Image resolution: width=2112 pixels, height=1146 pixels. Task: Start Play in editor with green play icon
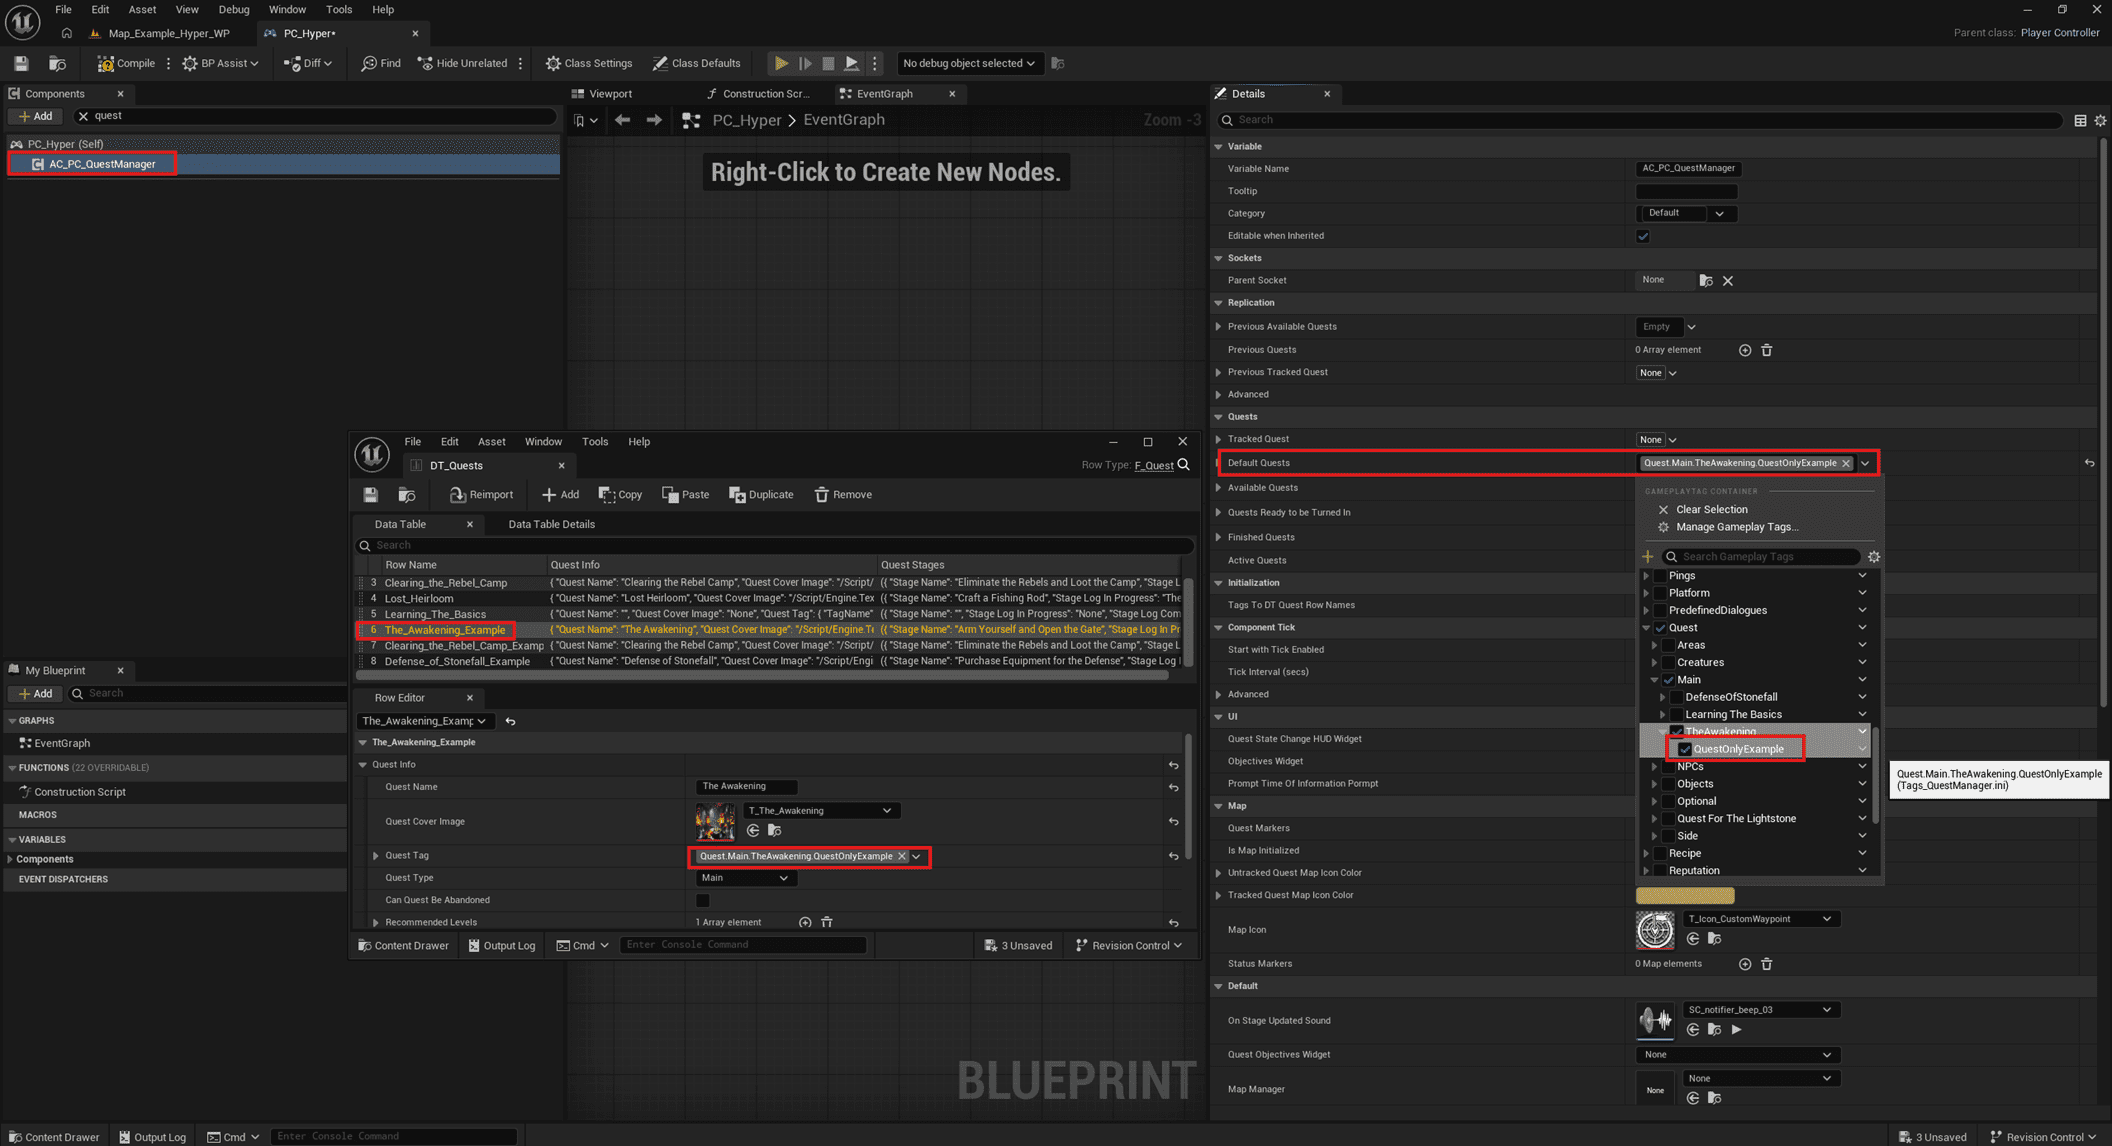tap(781, 63)
